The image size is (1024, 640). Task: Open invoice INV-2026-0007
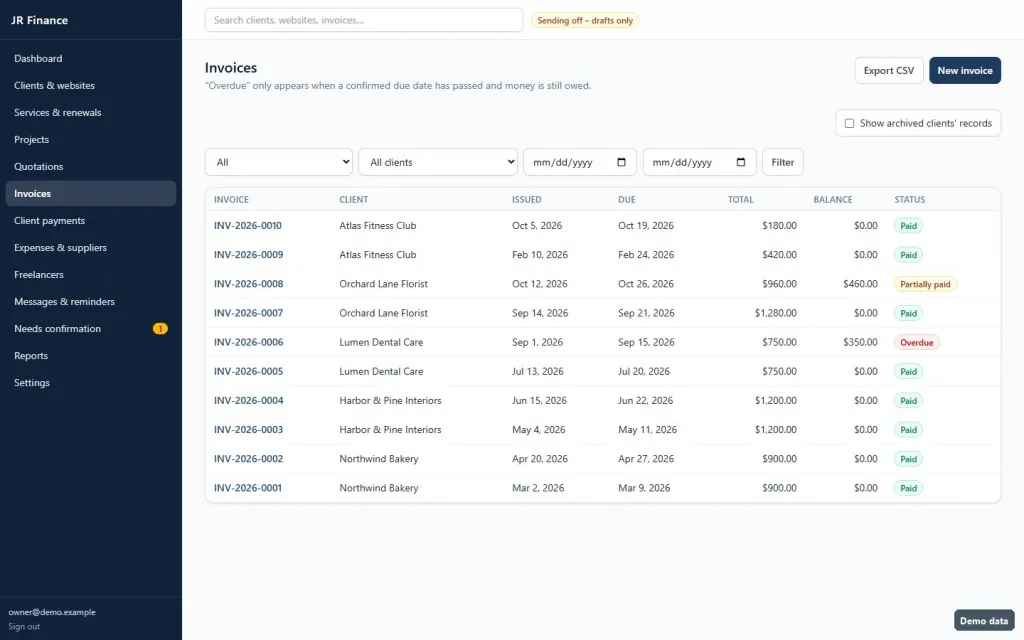click(248, 313)
